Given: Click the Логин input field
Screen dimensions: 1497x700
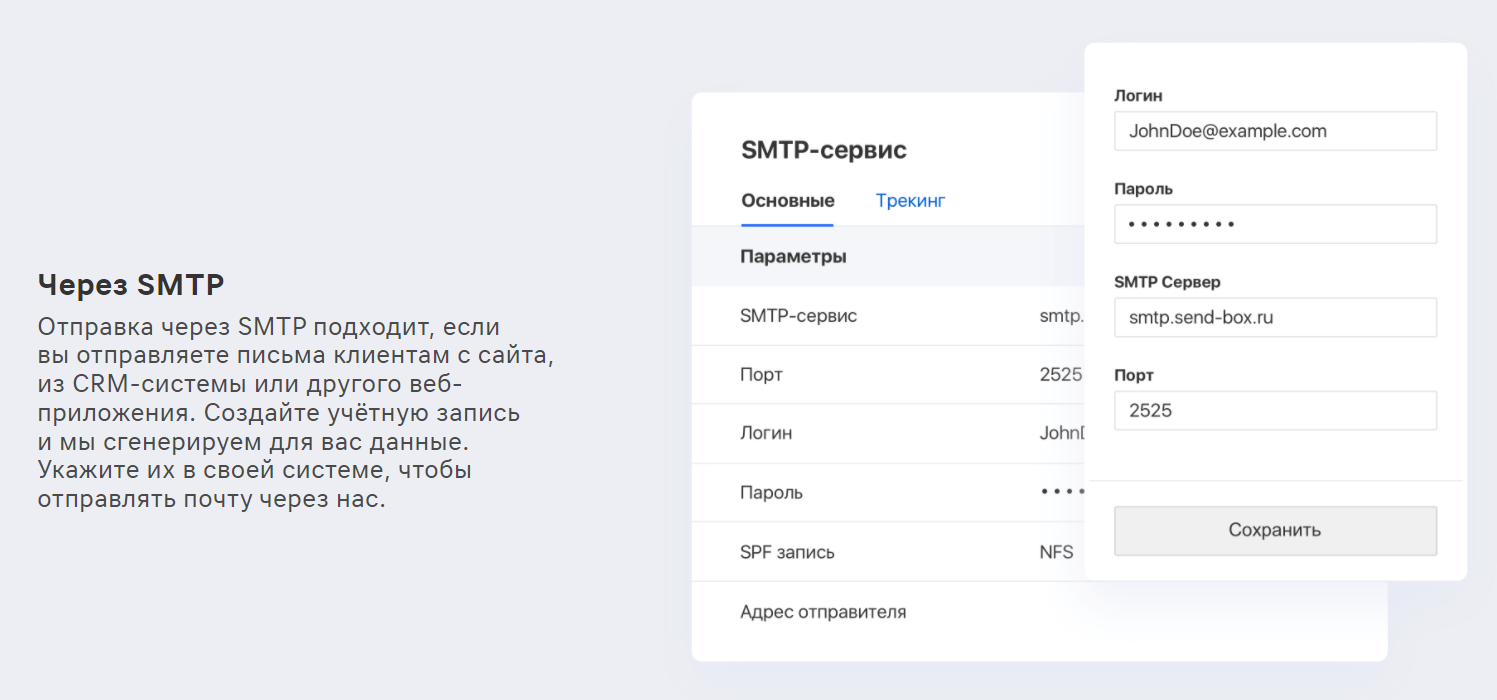Looking at the screenshot, I should pos(1274,131).
